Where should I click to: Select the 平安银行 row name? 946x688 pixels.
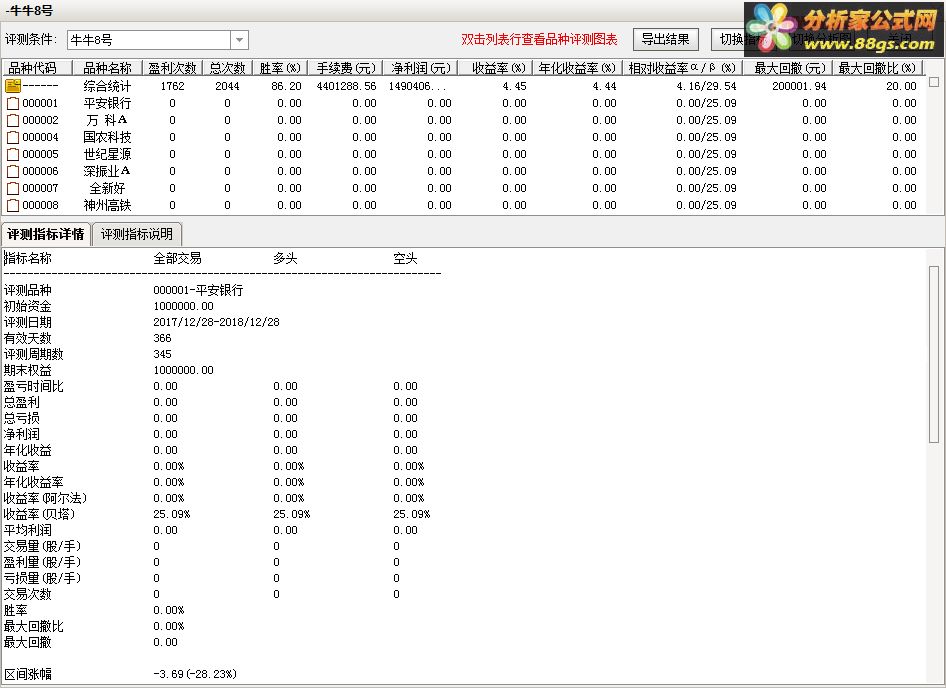[107, 103]
